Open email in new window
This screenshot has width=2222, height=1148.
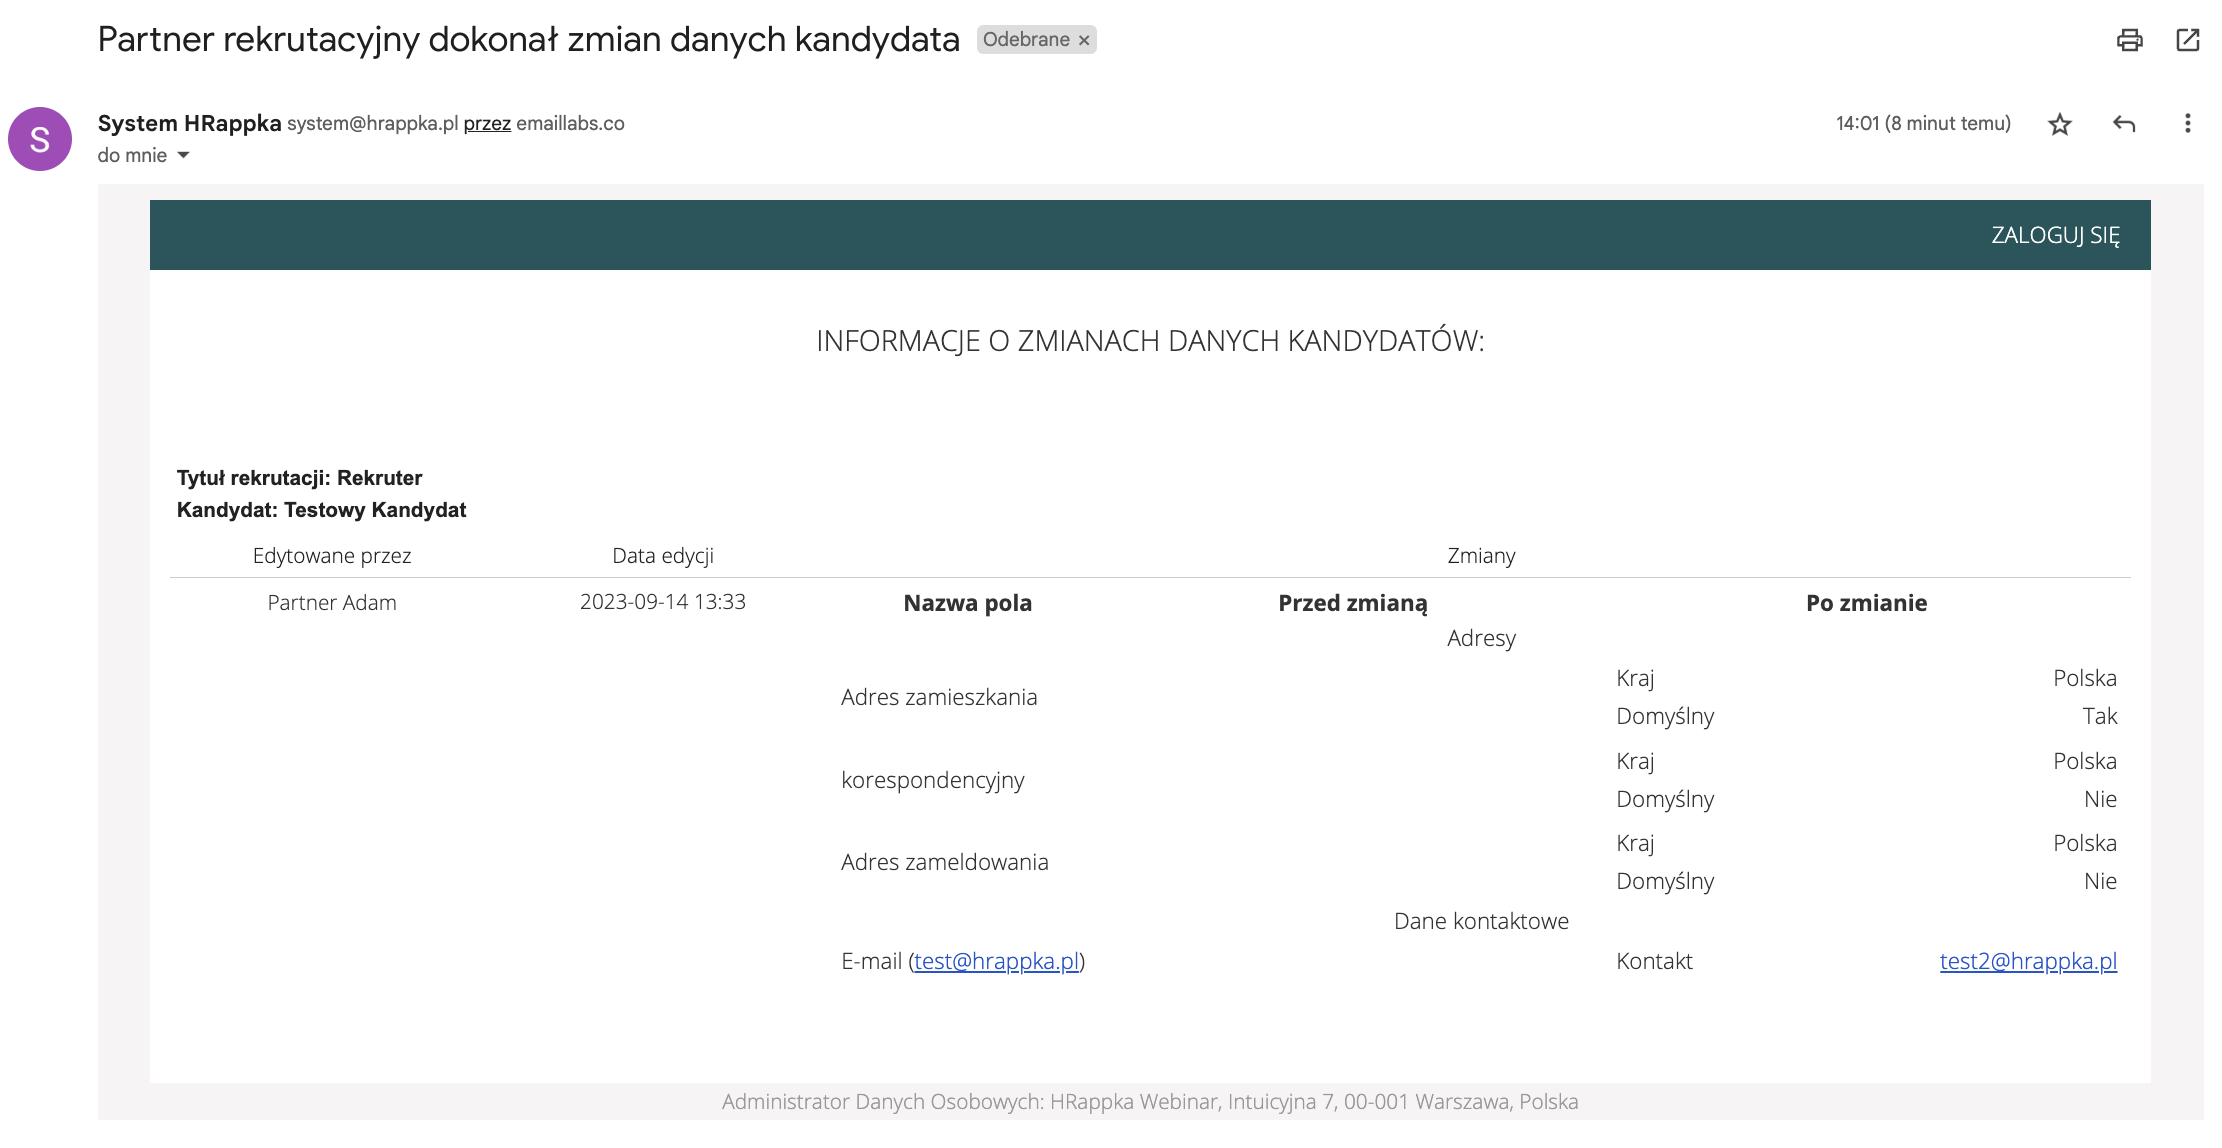[2187, 40]
